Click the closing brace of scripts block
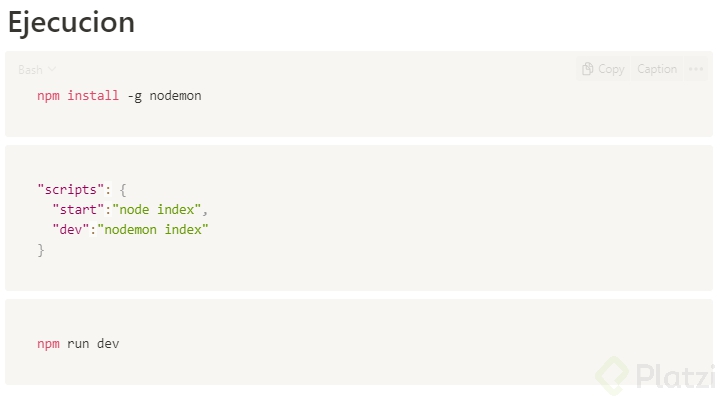Screen dimensions: 723x400 tap(41, 251)
